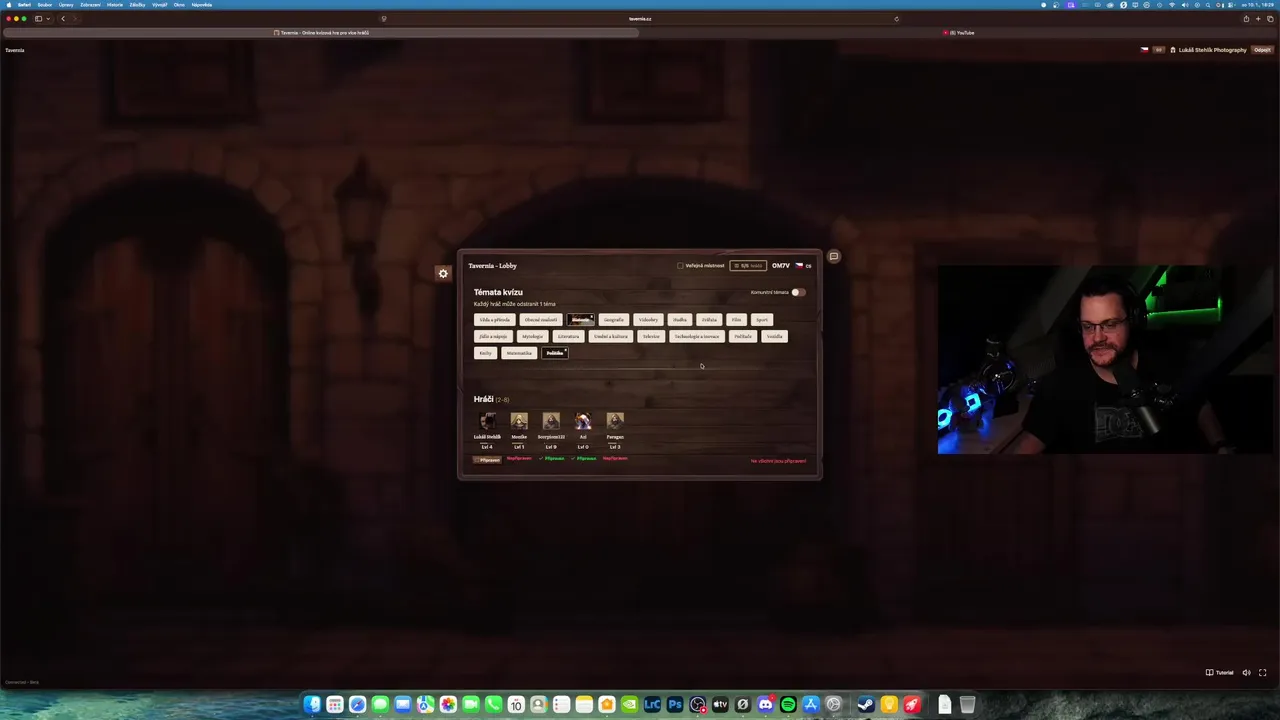Toggle the Safari sidebar button

[x=39, y=18]
